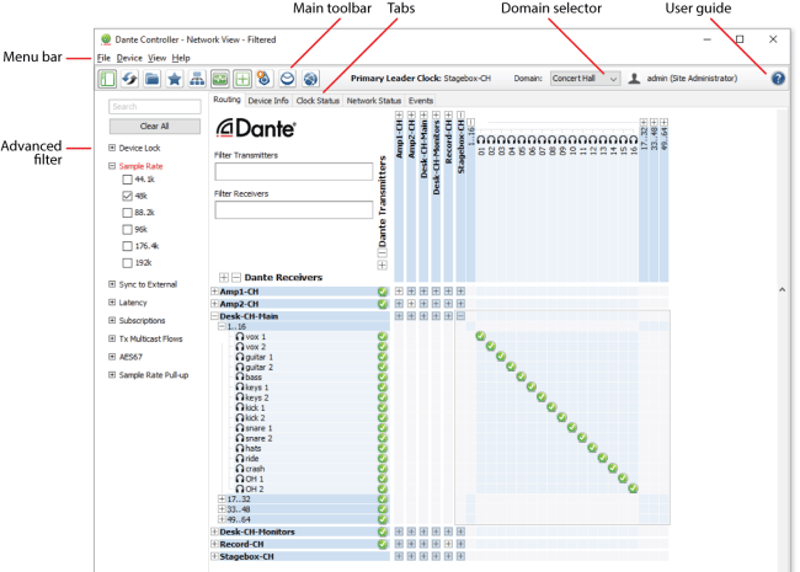Open the Domain selector dropdown
This screenshot has width=800, height=572.
coord(585,78)
